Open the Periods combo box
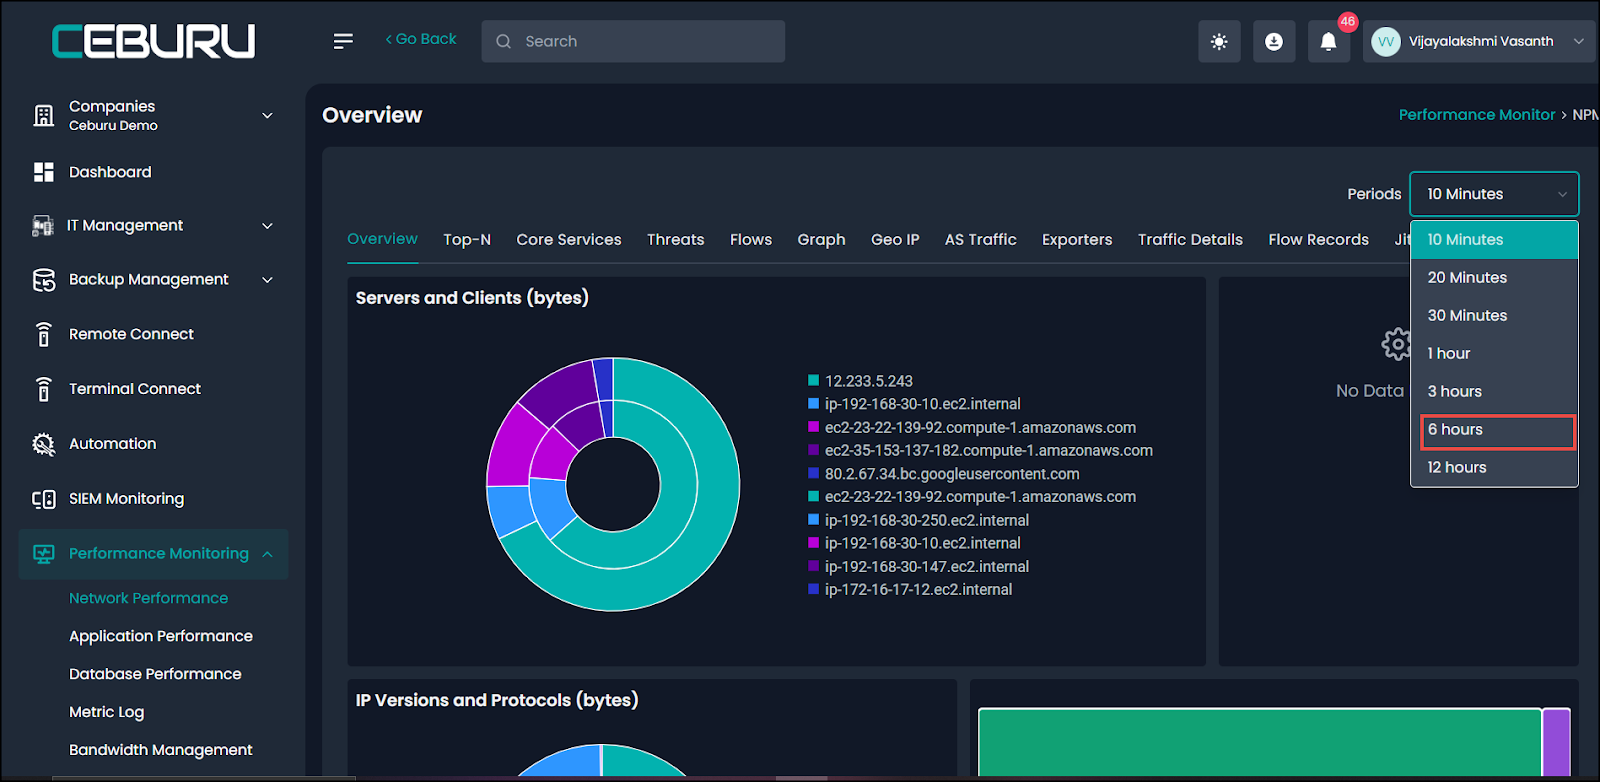The height and width of the screenshot is (782, 1600). pos(1494,194)
